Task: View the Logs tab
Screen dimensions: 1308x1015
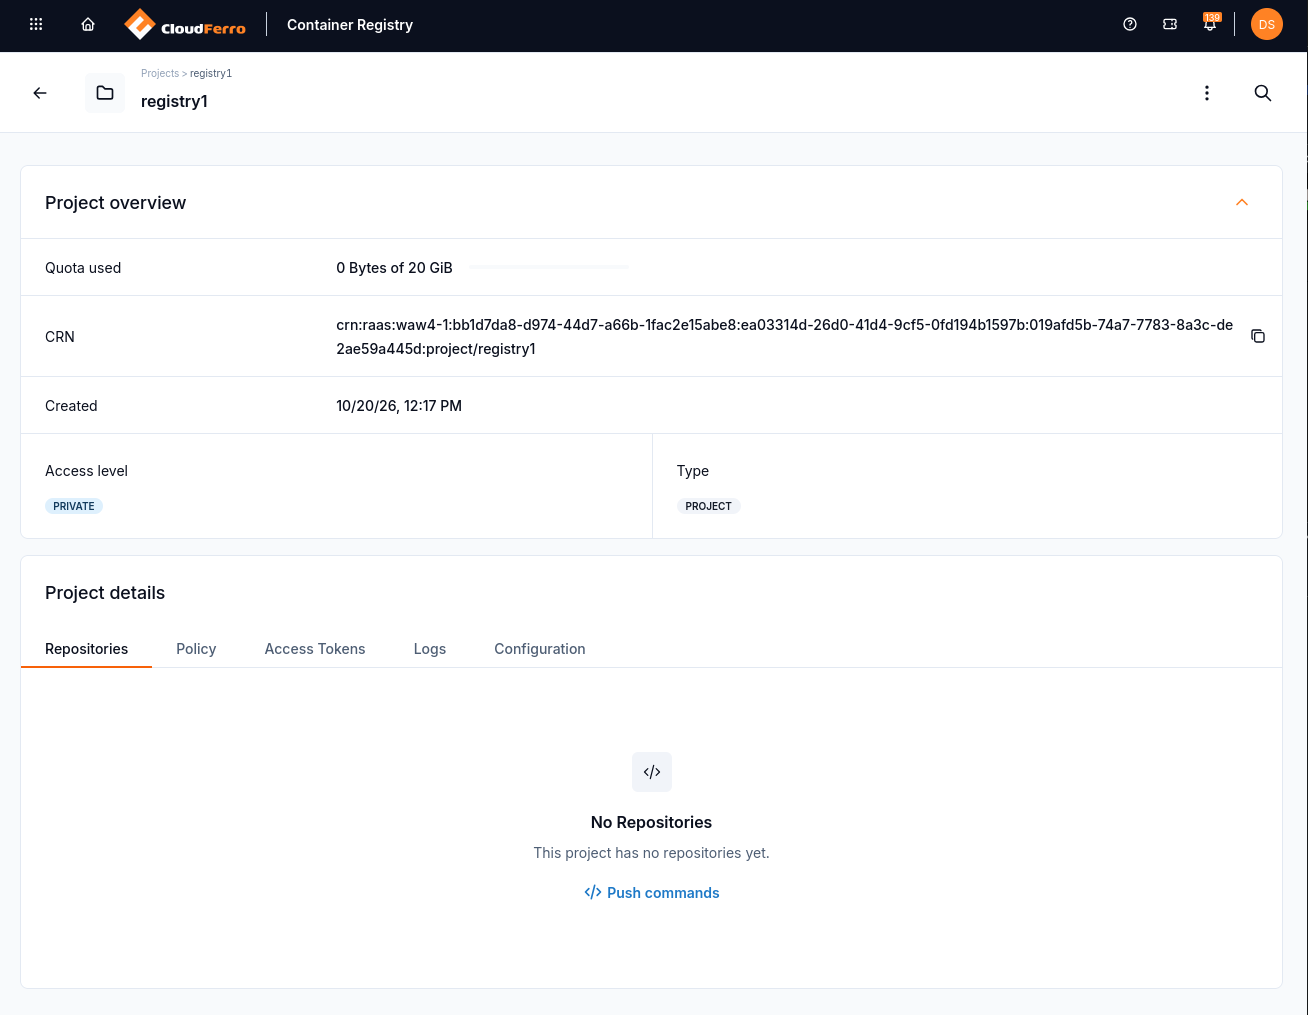Action: point(430,649)
